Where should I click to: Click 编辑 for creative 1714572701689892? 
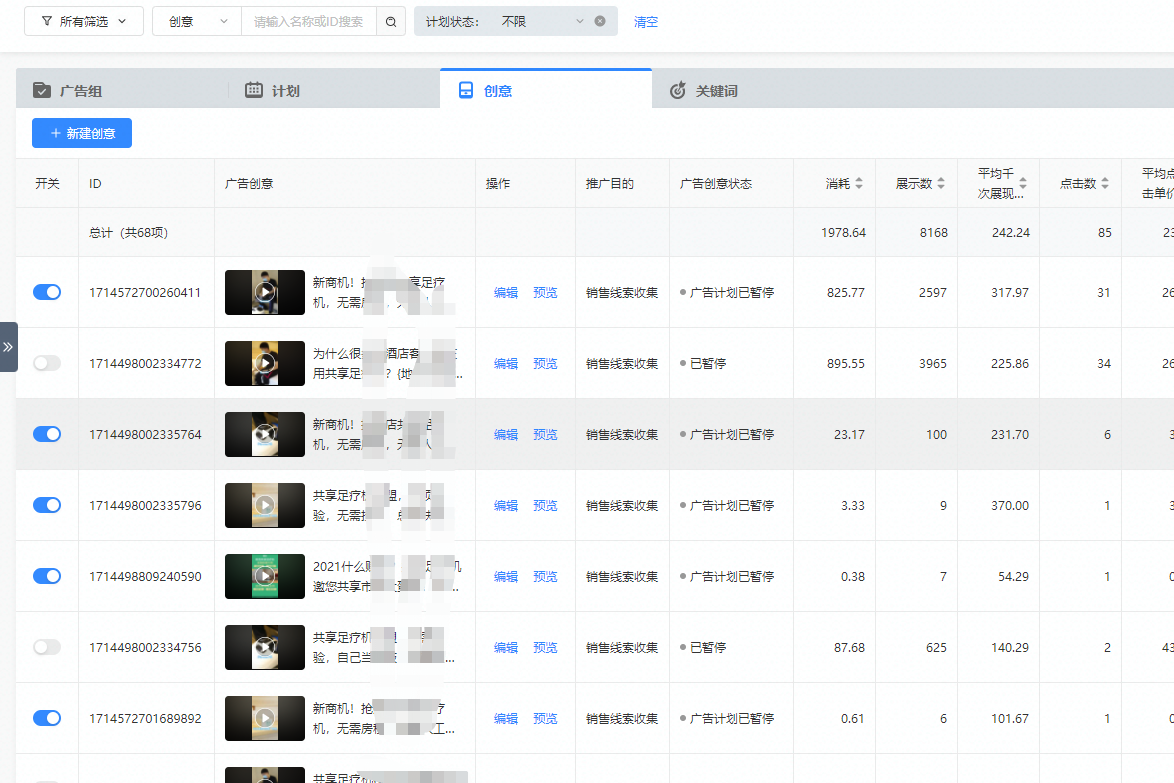(505, 719)
